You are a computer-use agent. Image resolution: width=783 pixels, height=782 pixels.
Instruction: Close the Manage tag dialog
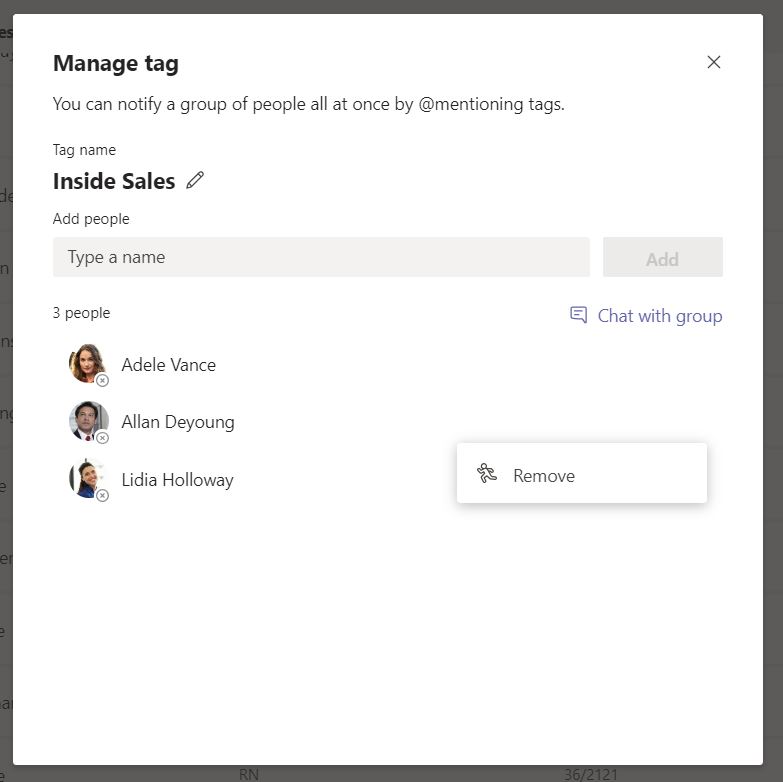(x=714, y=62)
